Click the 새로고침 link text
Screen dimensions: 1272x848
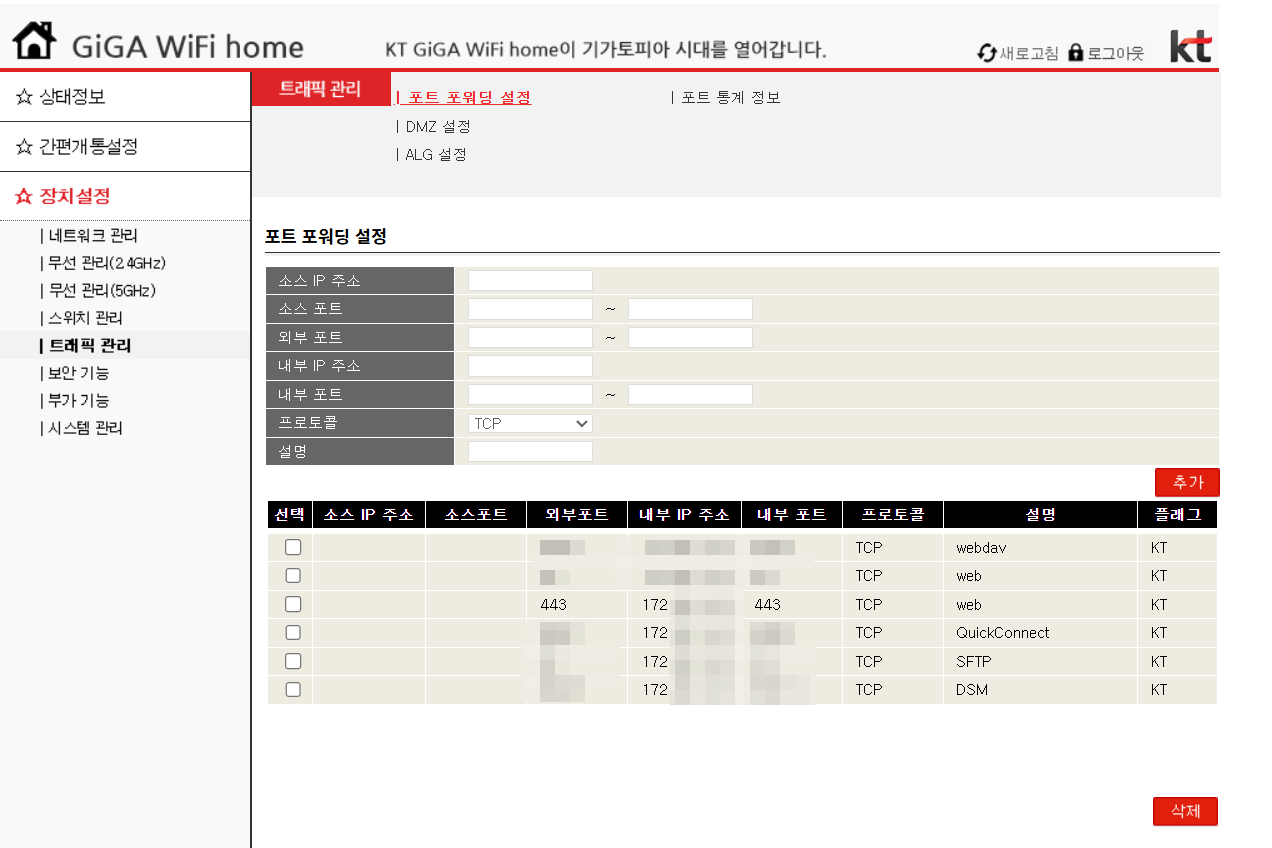[x=1029, y=54]
